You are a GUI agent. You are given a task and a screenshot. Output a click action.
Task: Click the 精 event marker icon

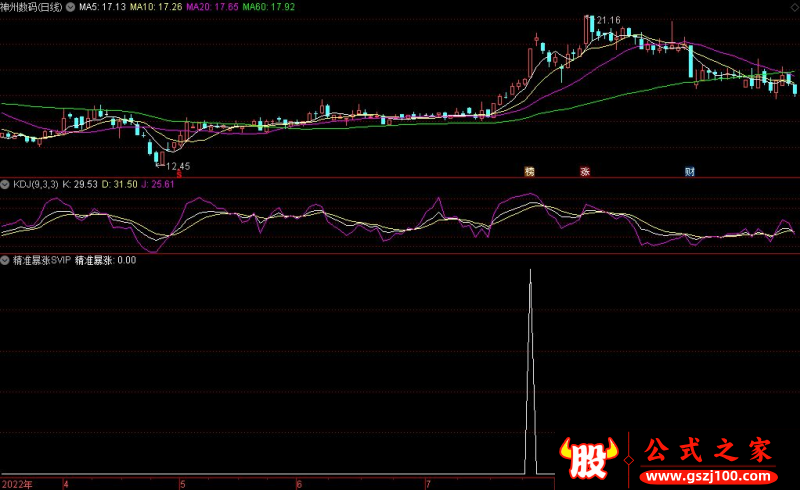(x=530, y=171)
